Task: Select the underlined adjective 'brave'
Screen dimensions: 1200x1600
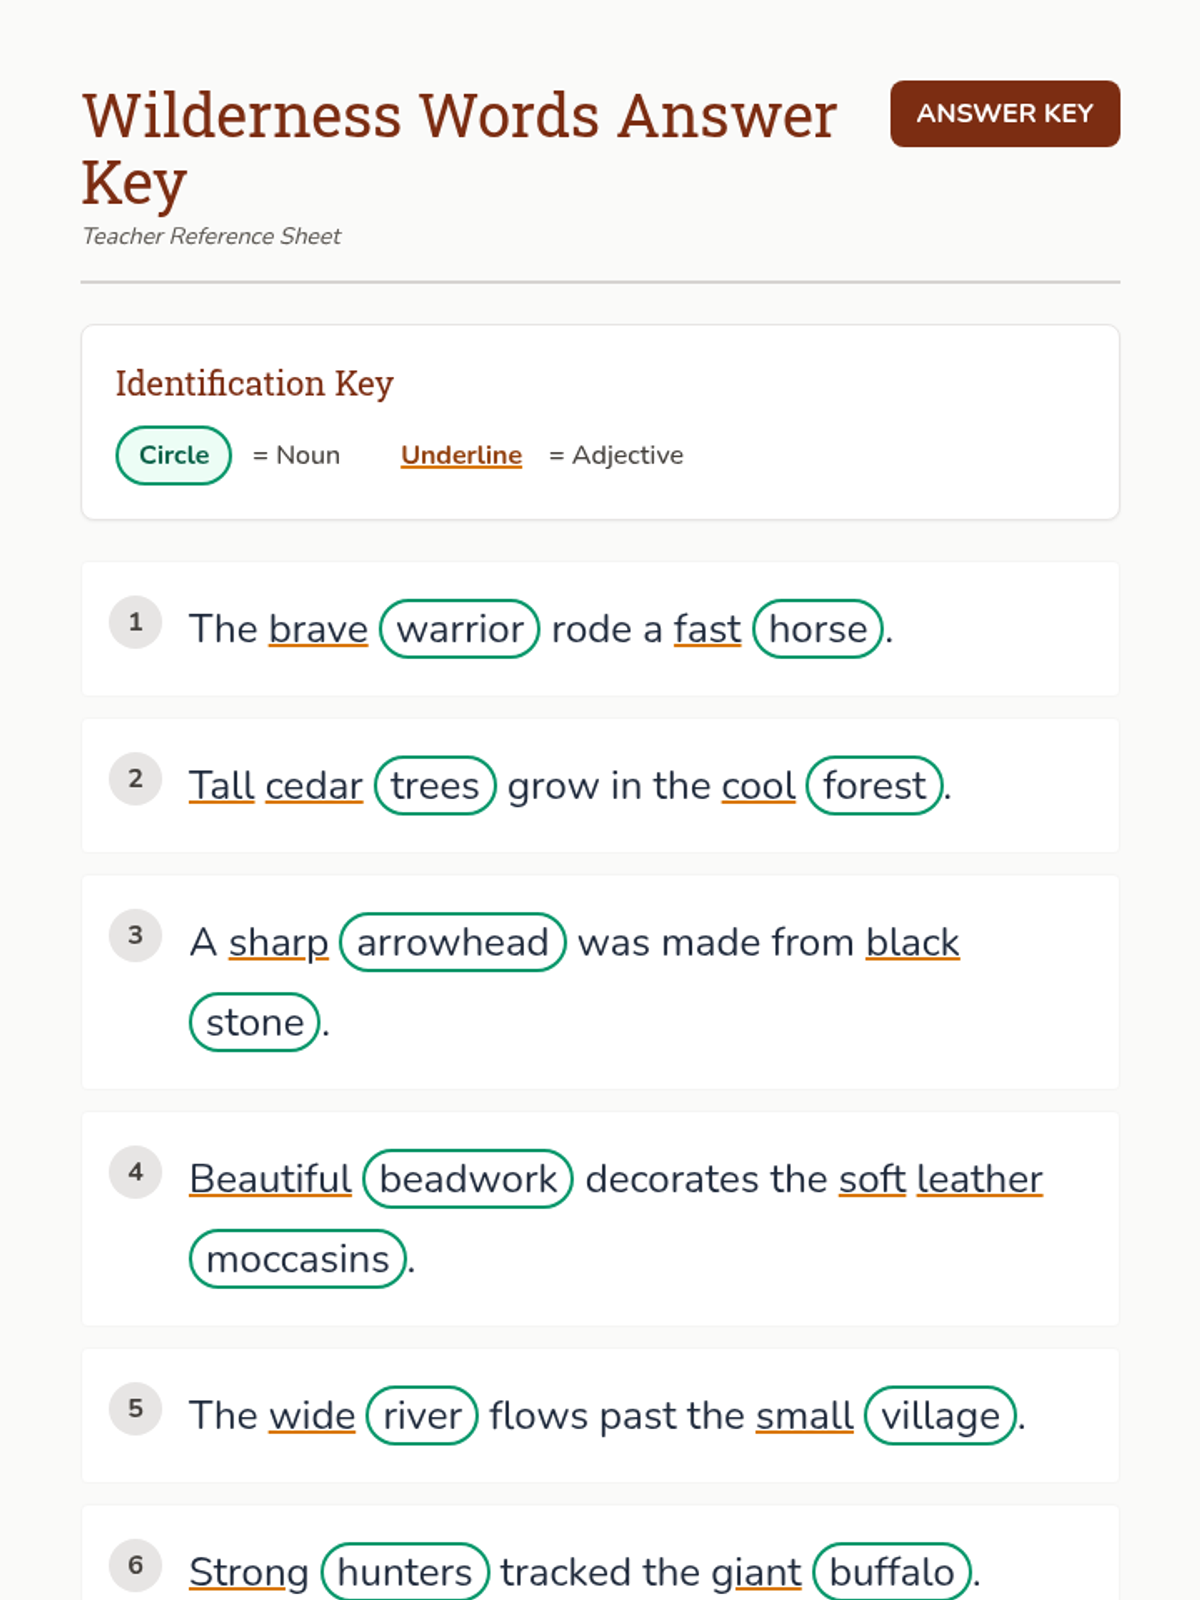Action: (x=318, y=629)
